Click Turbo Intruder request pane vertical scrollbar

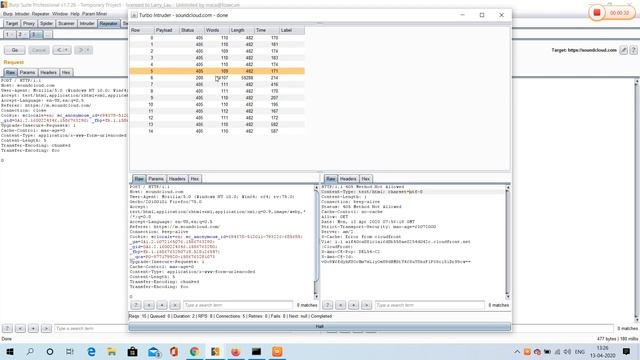coord(316,242)
